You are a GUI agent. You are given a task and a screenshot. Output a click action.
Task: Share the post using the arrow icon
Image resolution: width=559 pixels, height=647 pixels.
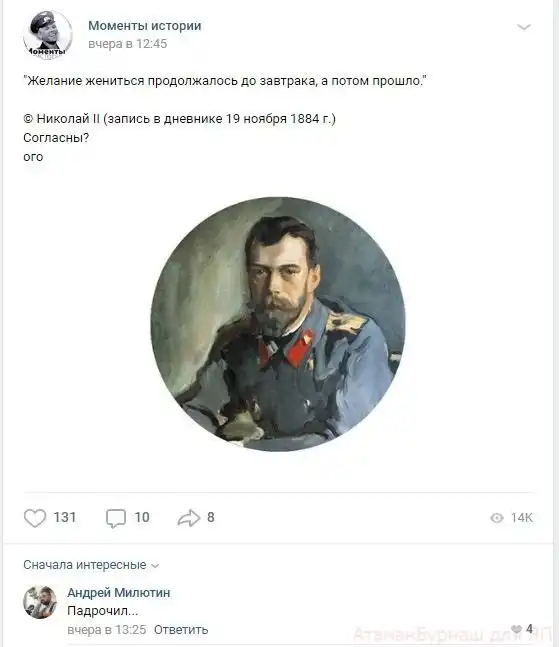(x=189, y=518)
